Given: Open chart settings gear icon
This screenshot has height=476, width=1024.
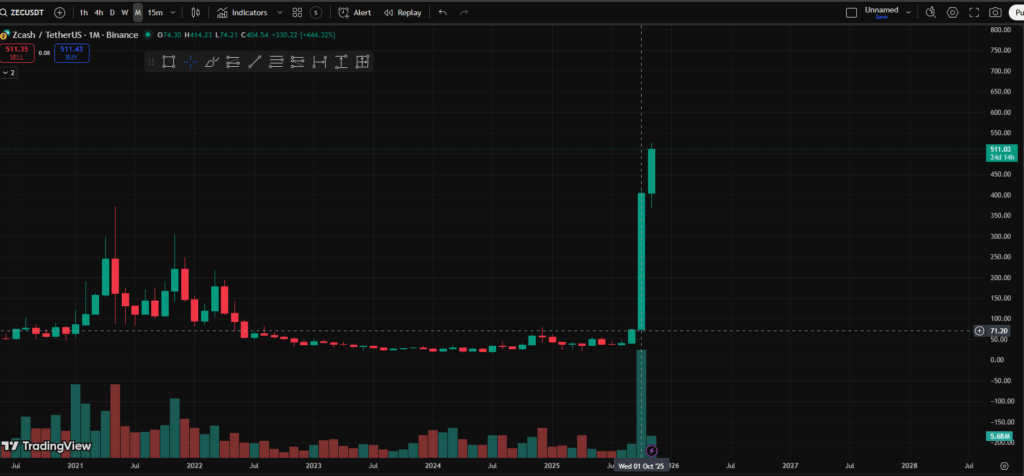Looking at the screenshot, I should tap(952, 13).
